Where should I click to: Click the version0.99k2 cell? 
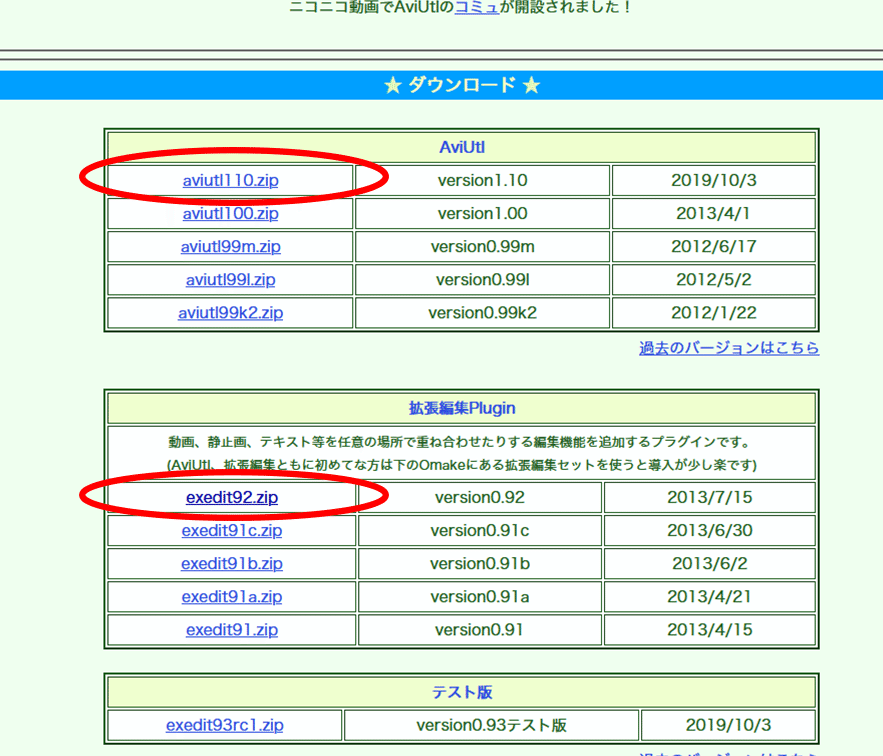483,313
